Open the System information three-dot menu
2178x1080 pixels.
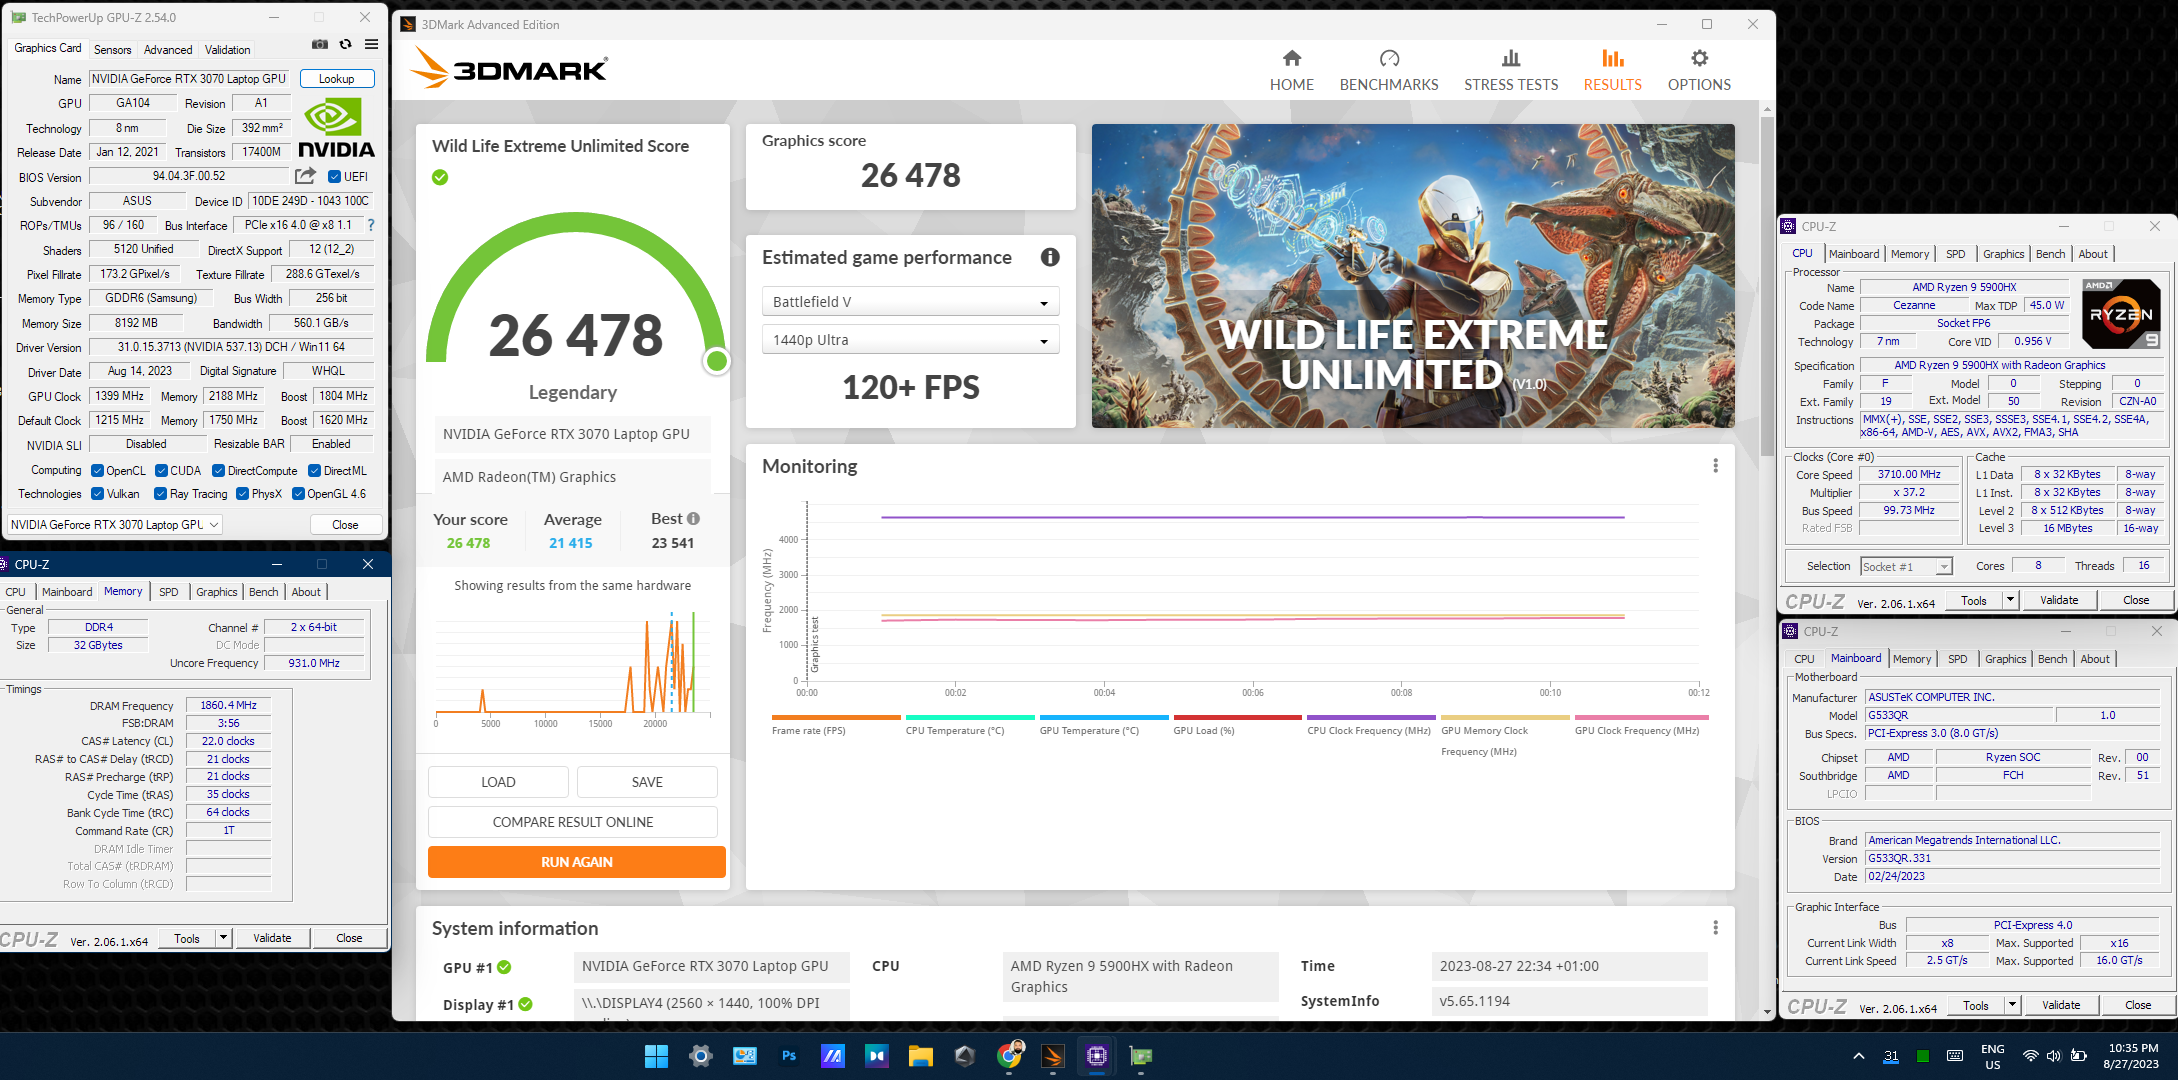coord(1715,928)
